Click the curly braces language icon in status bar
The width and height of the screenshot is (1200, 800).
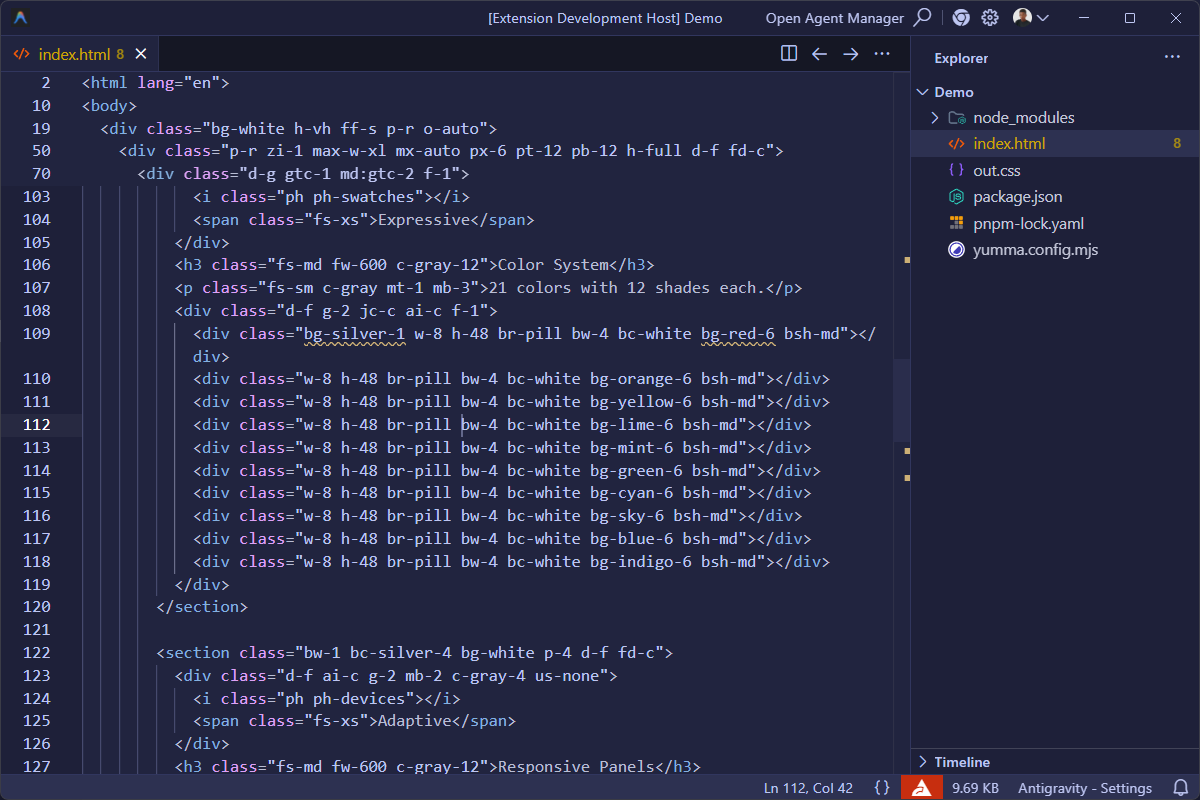pyautogui.click(x=881, y=788)
